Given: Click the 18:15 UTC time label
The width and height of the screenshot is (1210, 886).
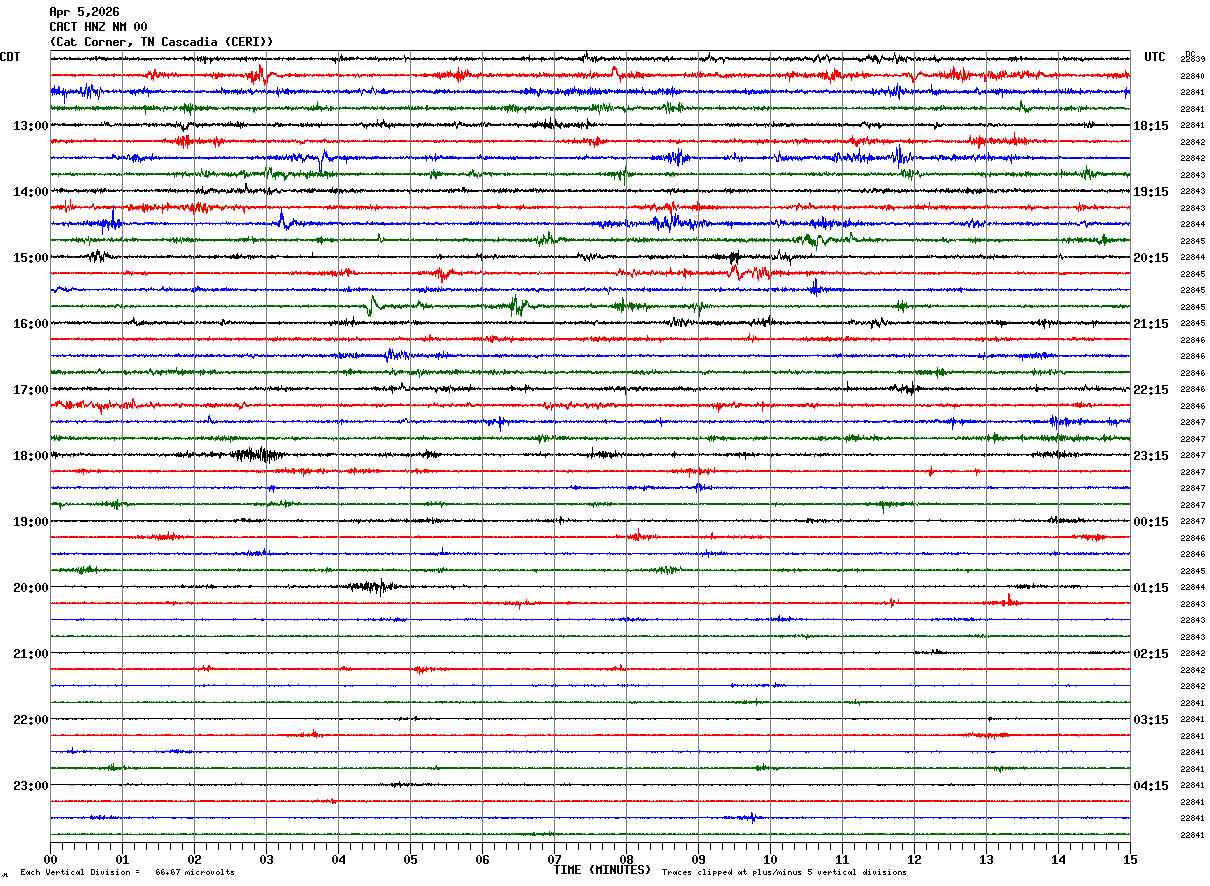Looking at the screenshot, I should 1151,126.
